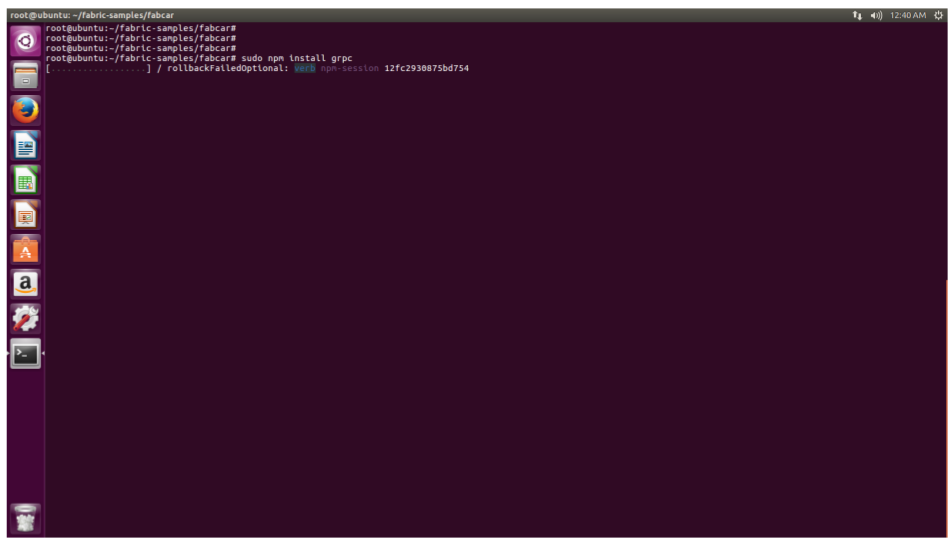The image size is (951, 539).
Task: Click the 'rollbackFailedOptional:' progress text
Action: [228, 69]
